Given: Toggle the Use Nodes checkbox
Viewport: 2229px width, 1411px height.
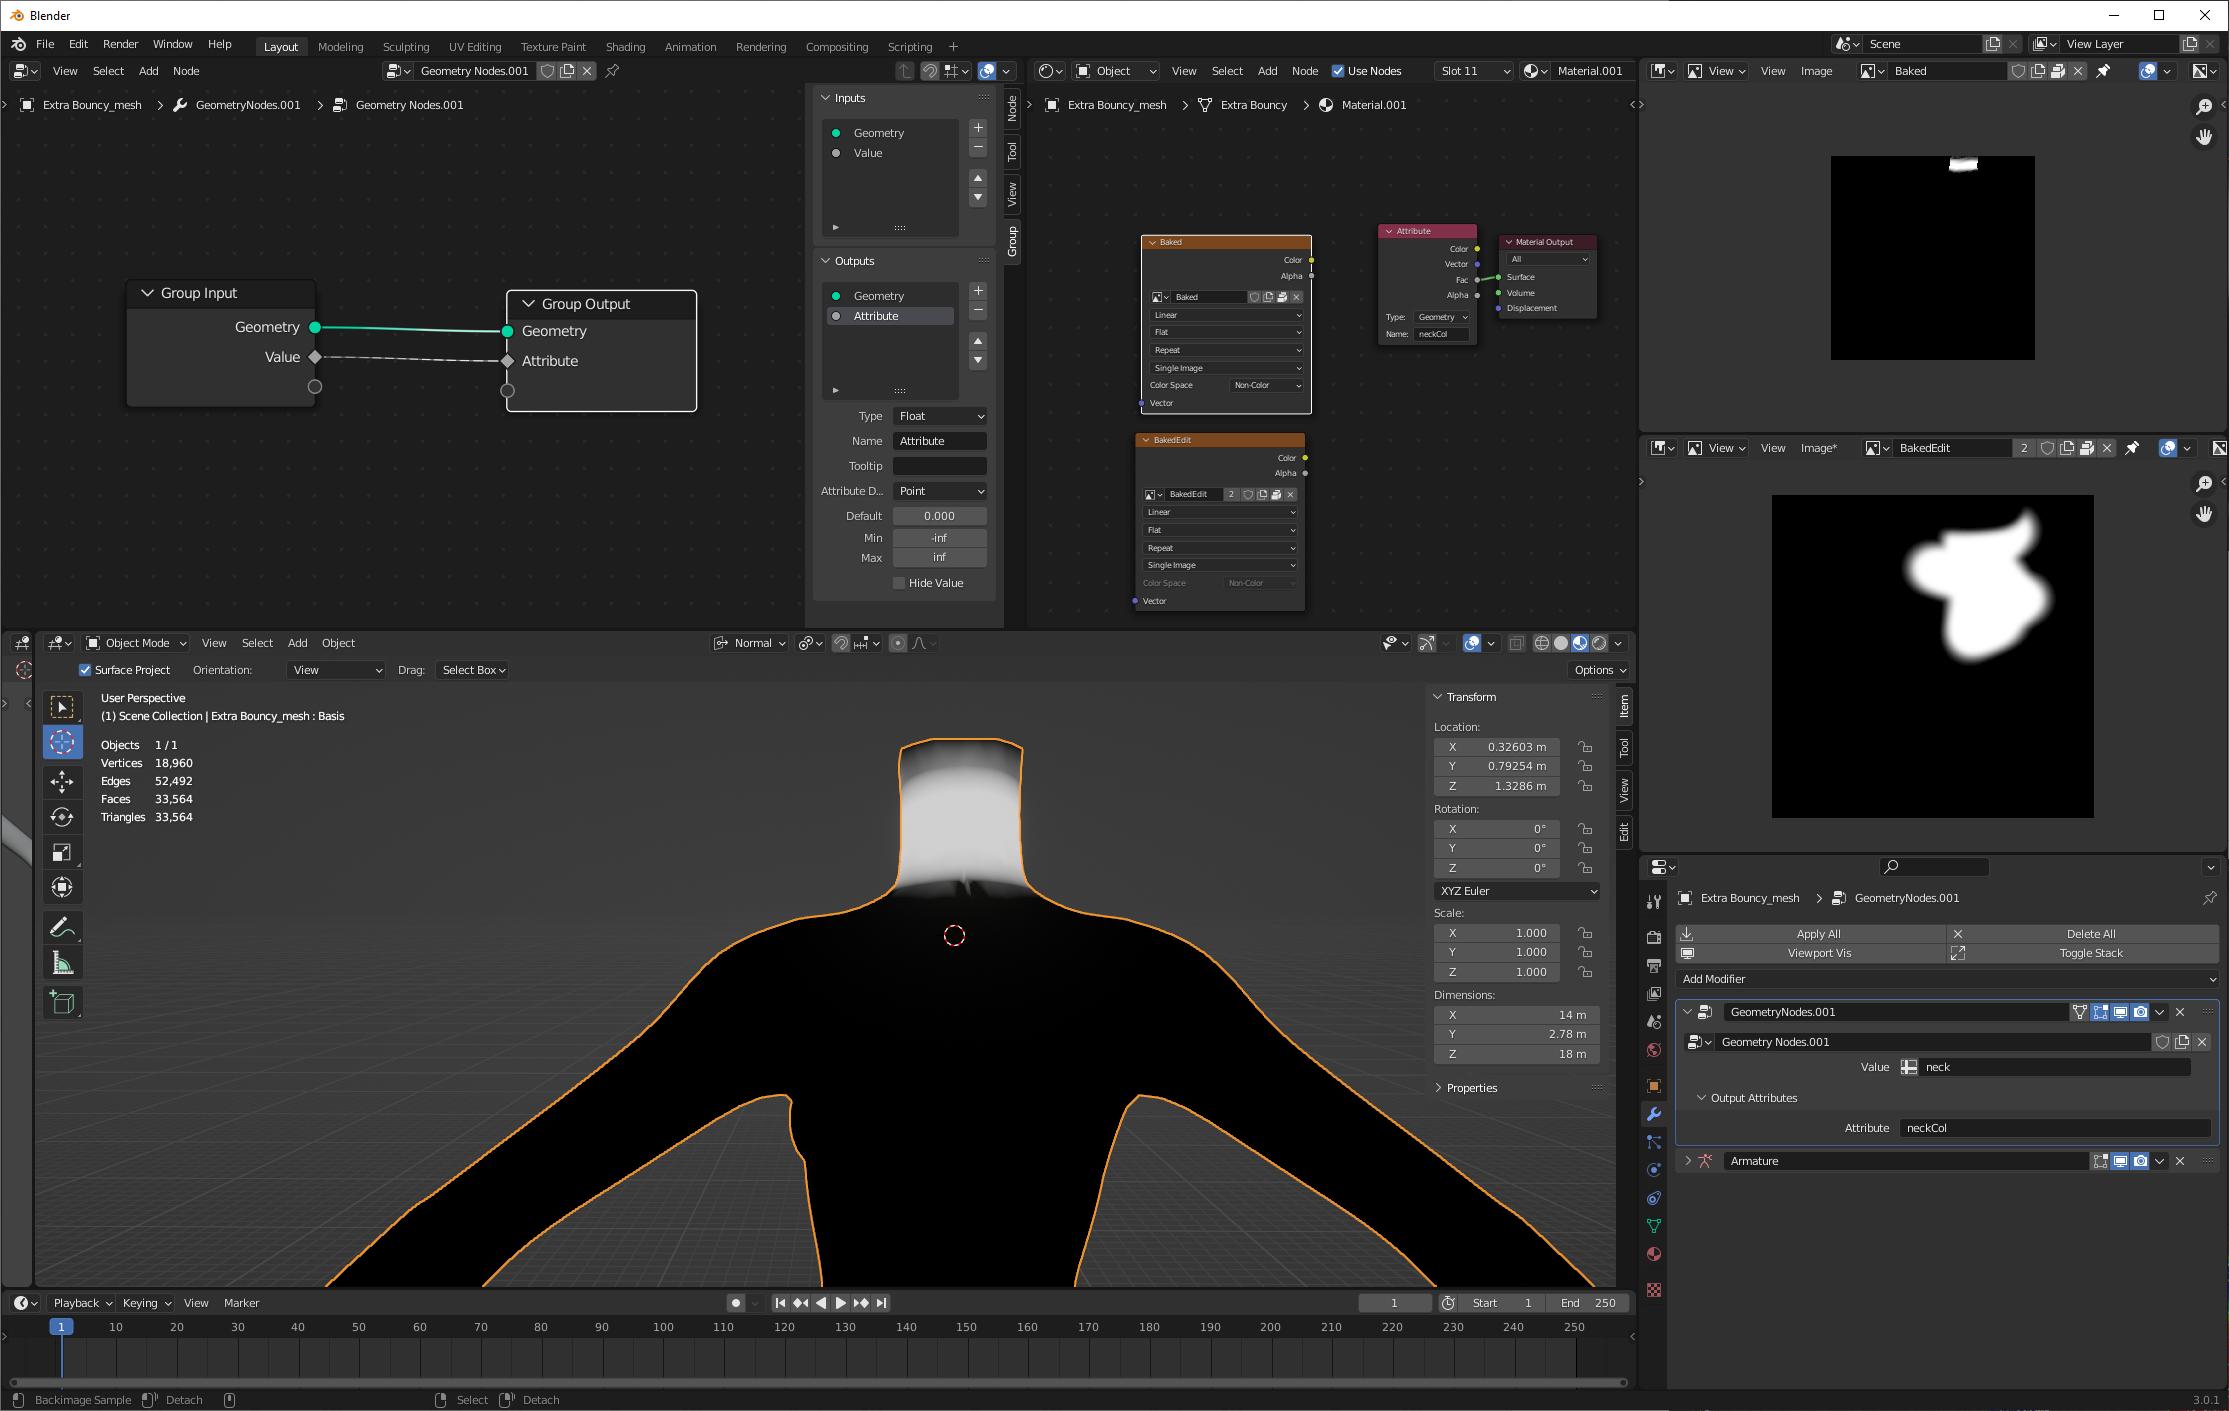Looking at the screenshot, I should tap(1338, 71).
